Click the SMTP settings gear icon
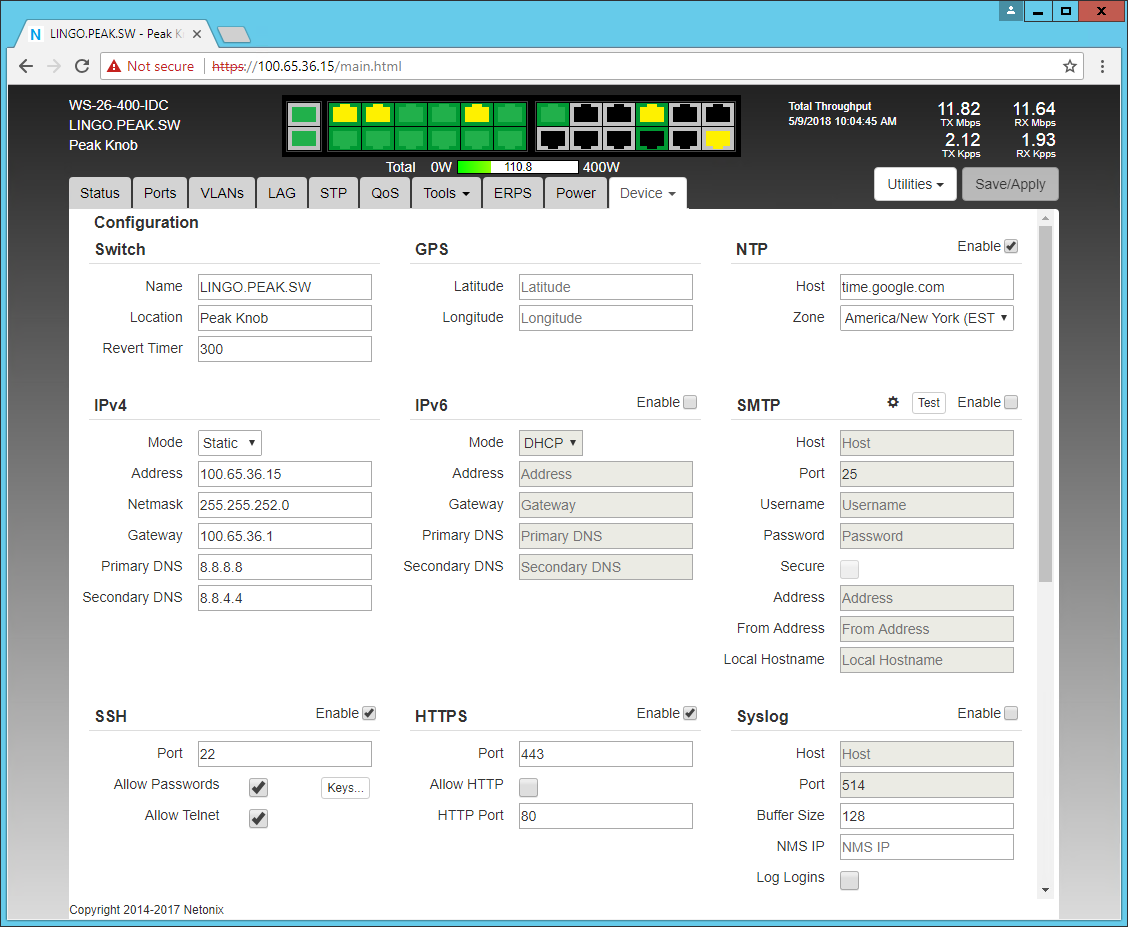Screen dimensions: 1128x927 coord(893,402)
